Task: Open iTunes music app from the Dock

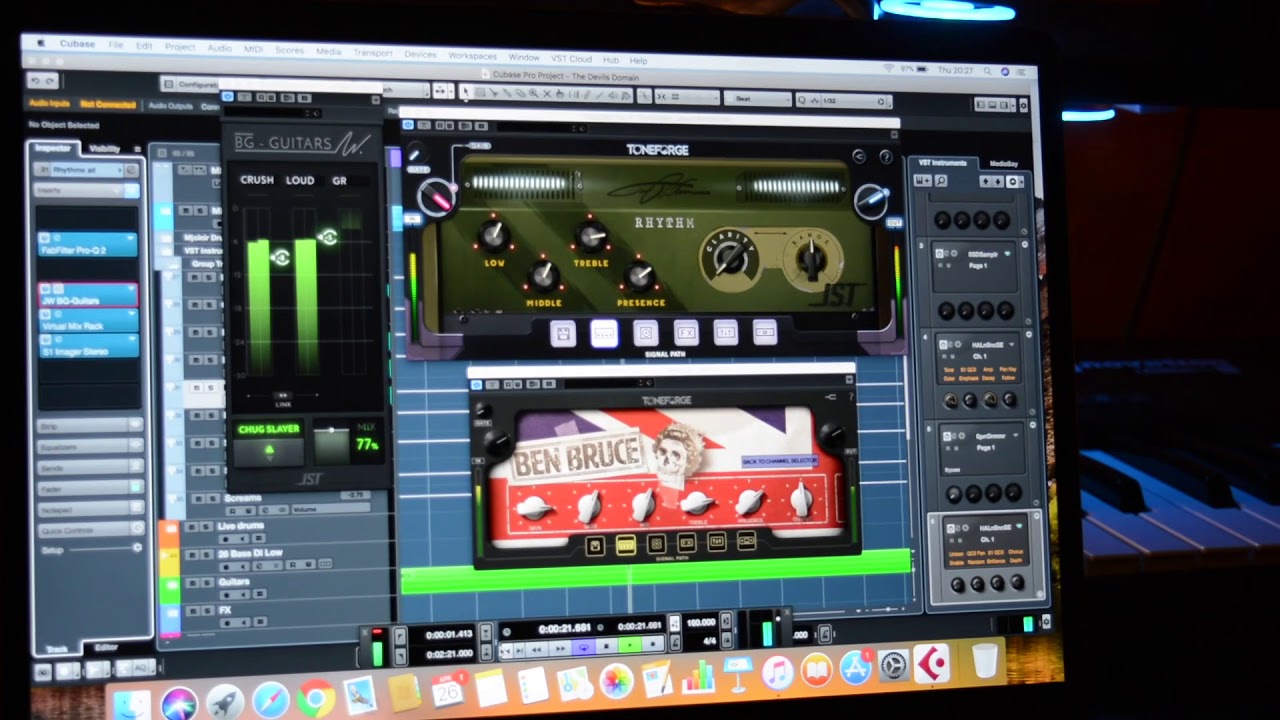Action: point(777,671)
